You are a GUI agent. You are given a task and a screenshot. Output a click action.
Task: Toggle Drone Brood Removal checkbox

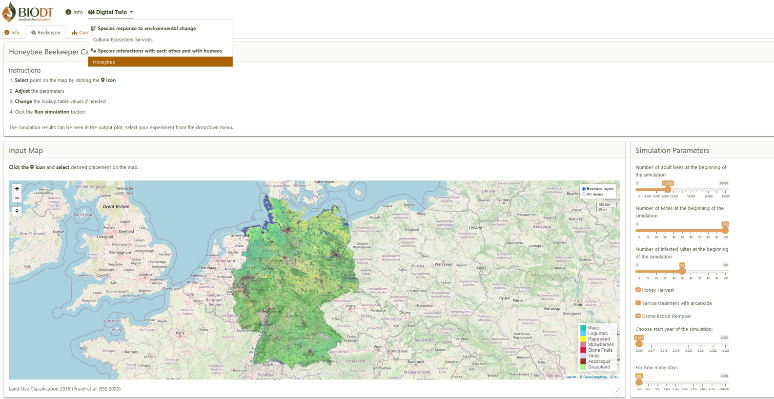point(638,316)
